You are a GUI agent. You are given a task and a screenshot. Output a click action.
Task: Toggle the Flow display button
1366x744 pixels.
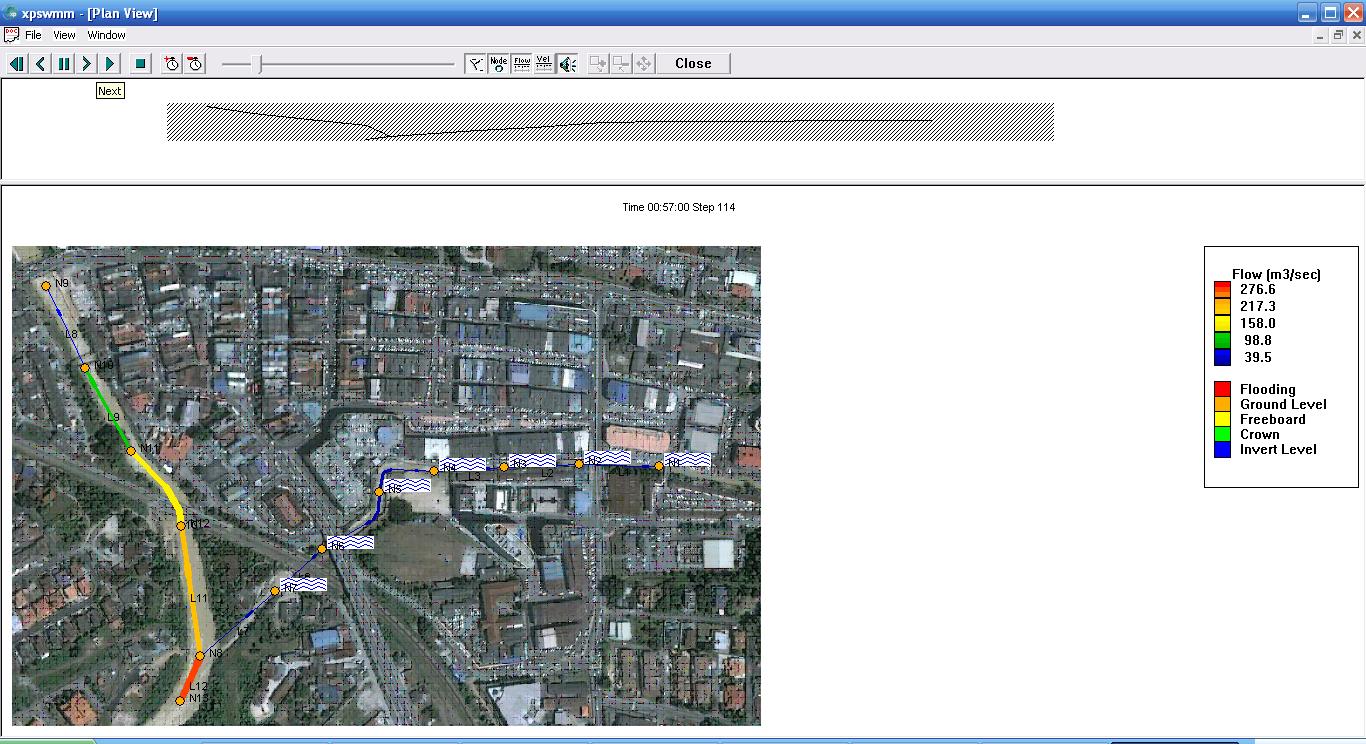tap(522, 64)
